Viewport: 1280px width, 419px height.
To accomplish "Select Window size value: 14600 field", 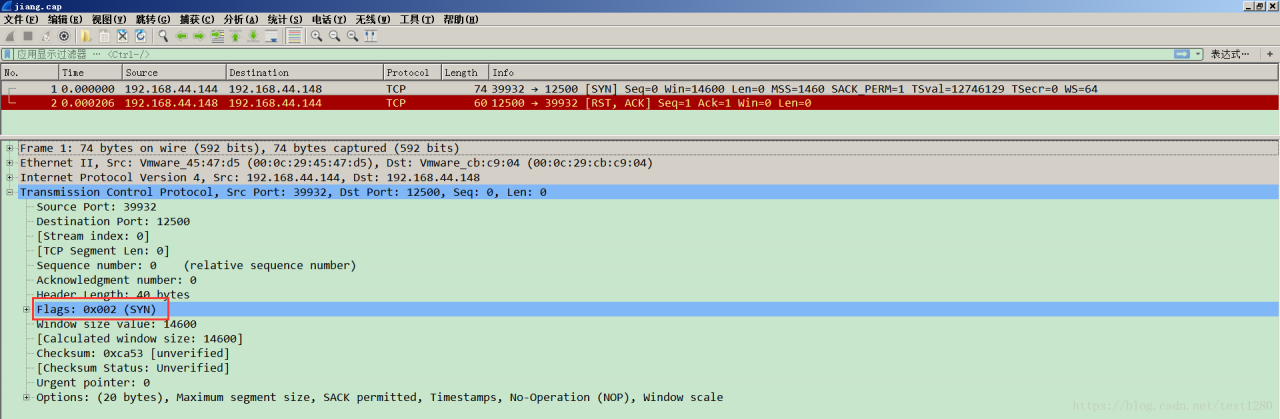I will (x=116, y=324).
